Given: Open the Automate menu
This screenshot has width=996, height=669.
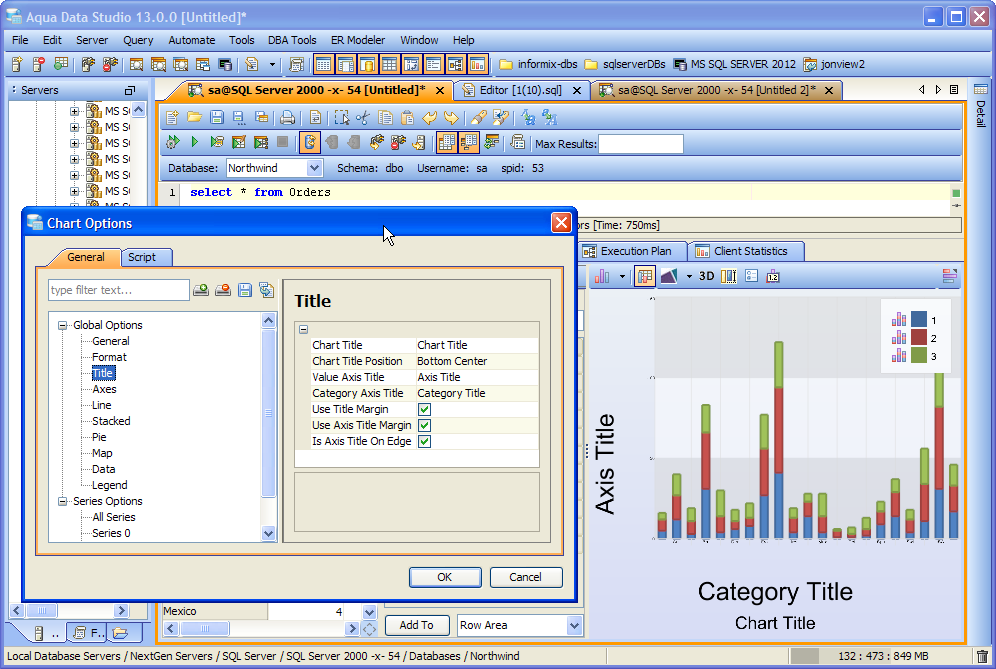Looking at the screenshot, I should coord(192,40).
